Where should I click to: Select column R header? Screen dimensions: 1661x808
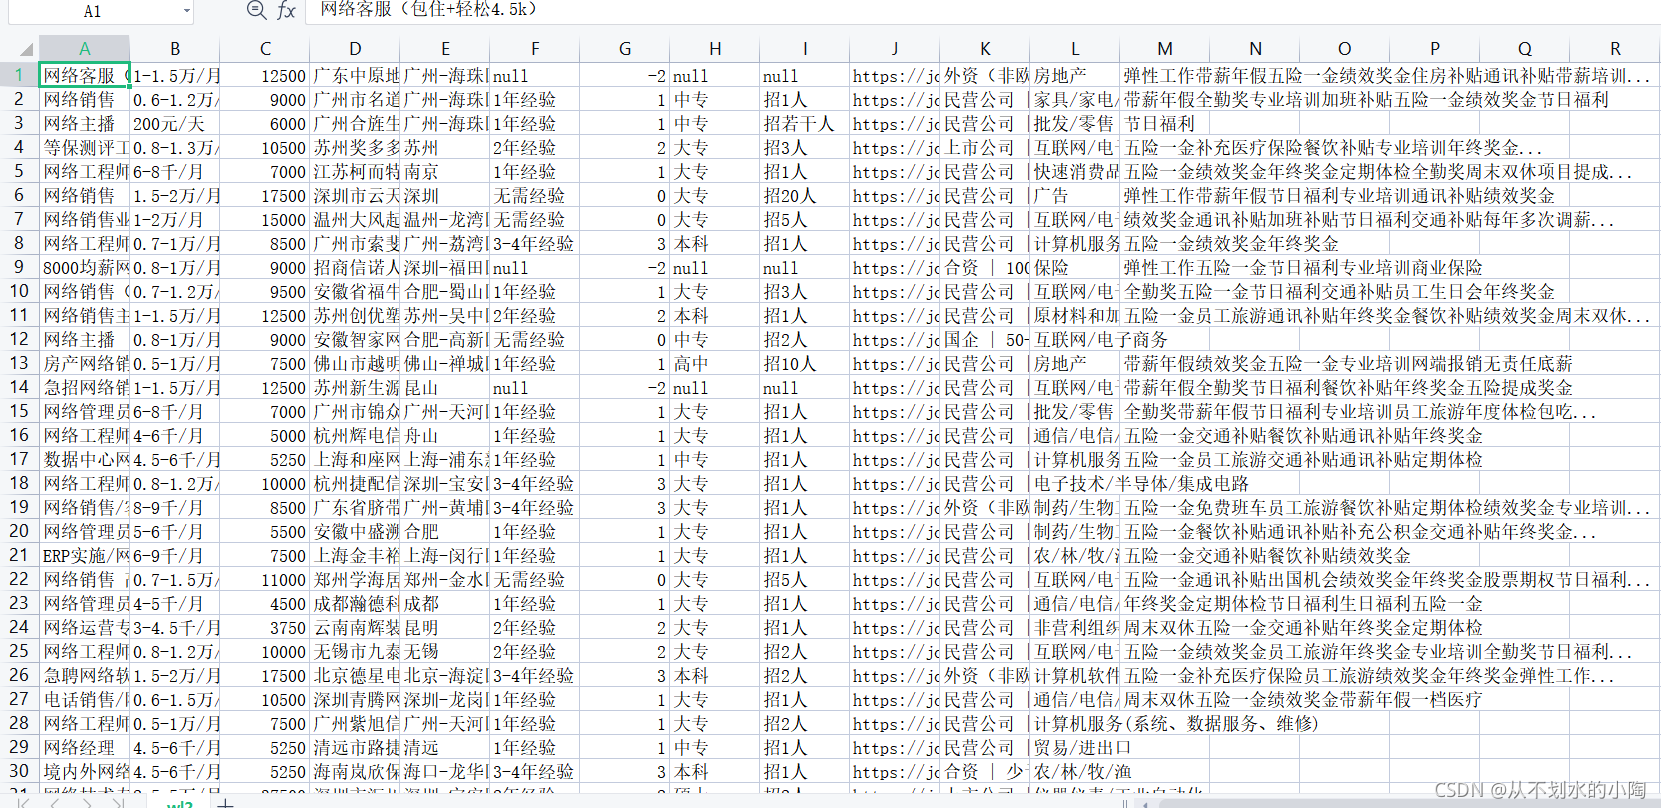coord(1615,48)
